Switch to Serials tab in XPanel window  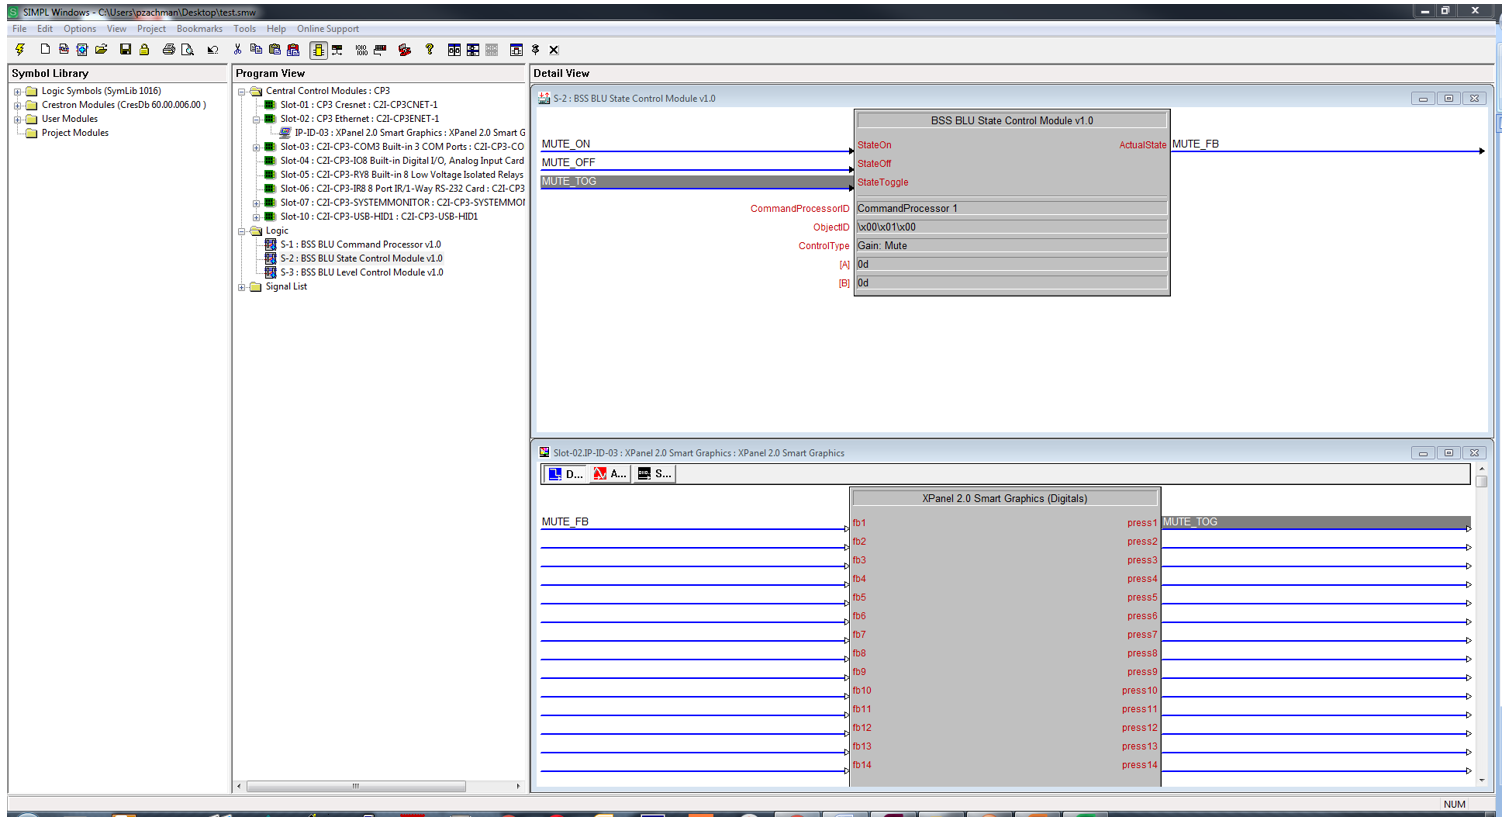click(x=655, y=474)
